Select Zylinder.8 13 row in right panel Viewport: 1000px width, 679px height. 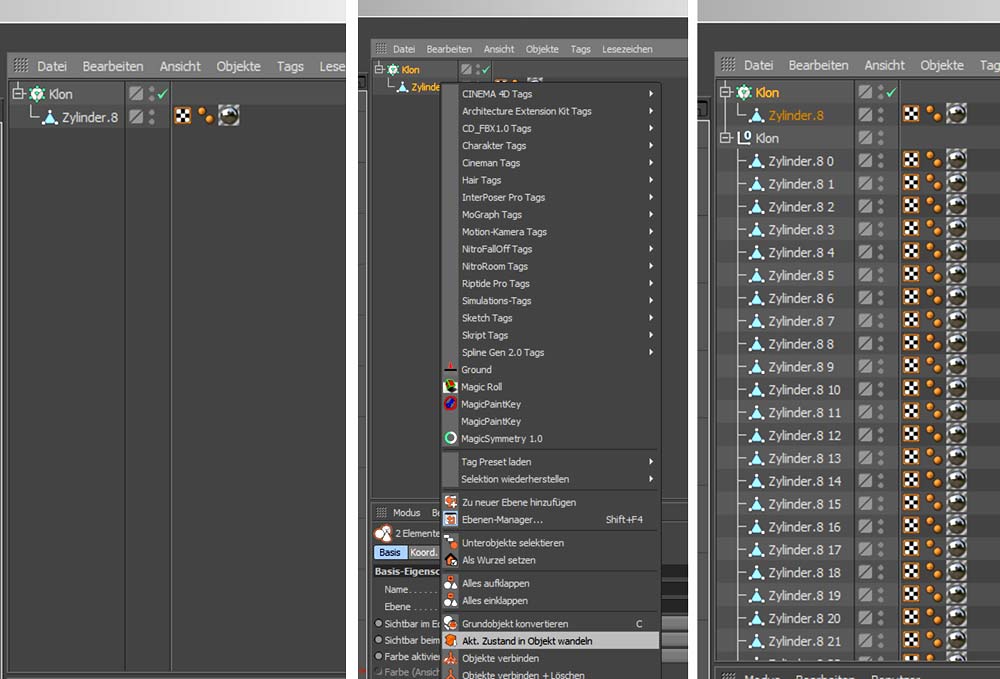805,458
